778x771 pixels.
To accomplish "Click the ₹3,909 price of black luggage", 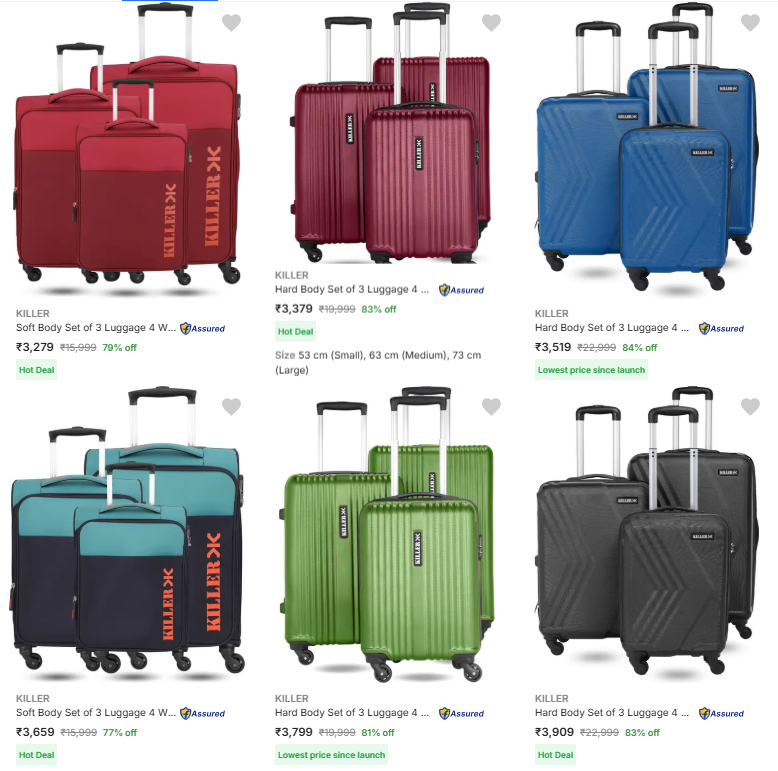I will (554, 732).
